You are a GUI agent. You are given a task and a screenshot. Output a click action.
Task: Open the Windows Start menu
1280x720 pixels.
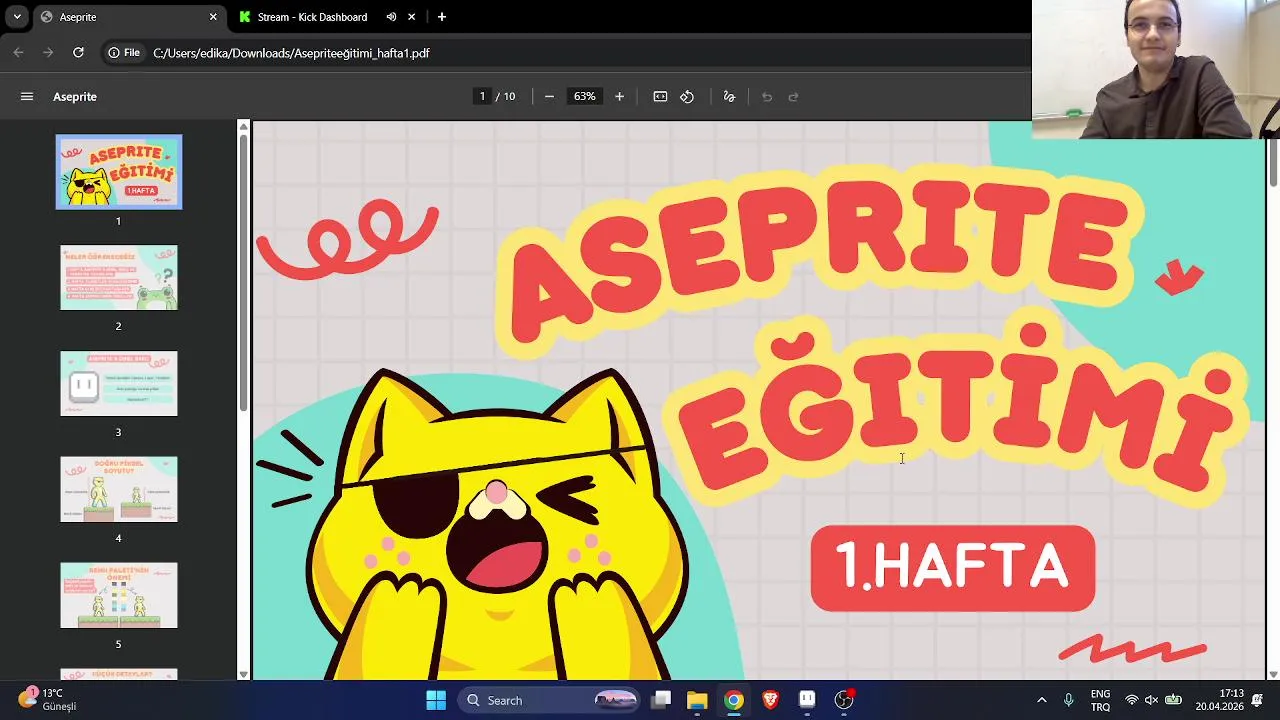coord(436,700)
